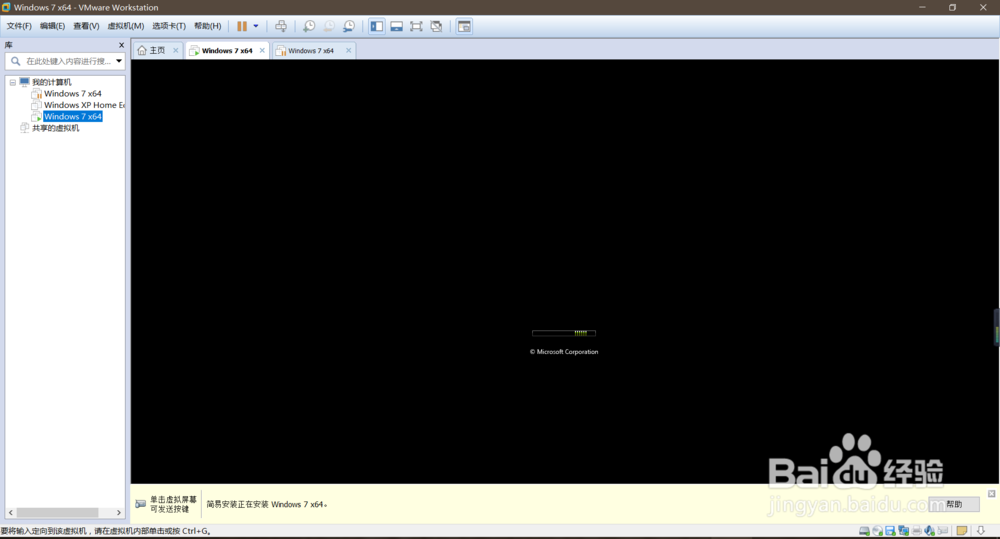Open the 虚拟机(M) menu
Image resolution: width=1000 pixels, height=539 pixels.
[126, 26]
